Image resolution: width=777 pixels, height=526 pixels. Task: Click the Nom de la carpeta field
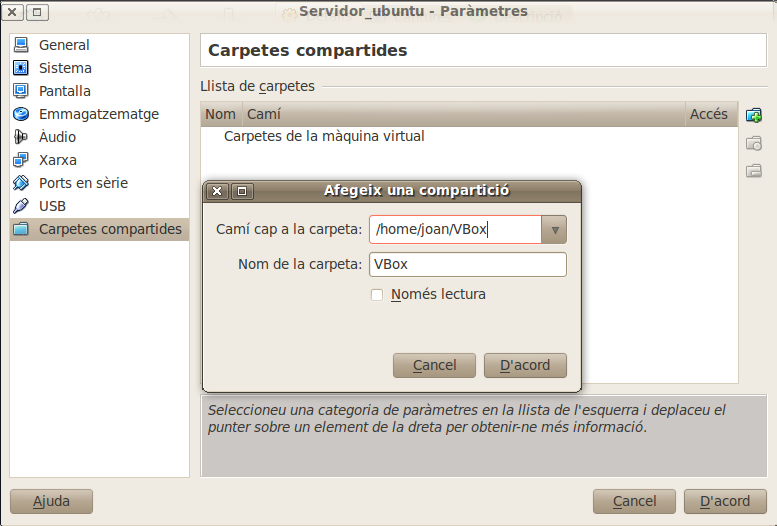pos(467,264)
